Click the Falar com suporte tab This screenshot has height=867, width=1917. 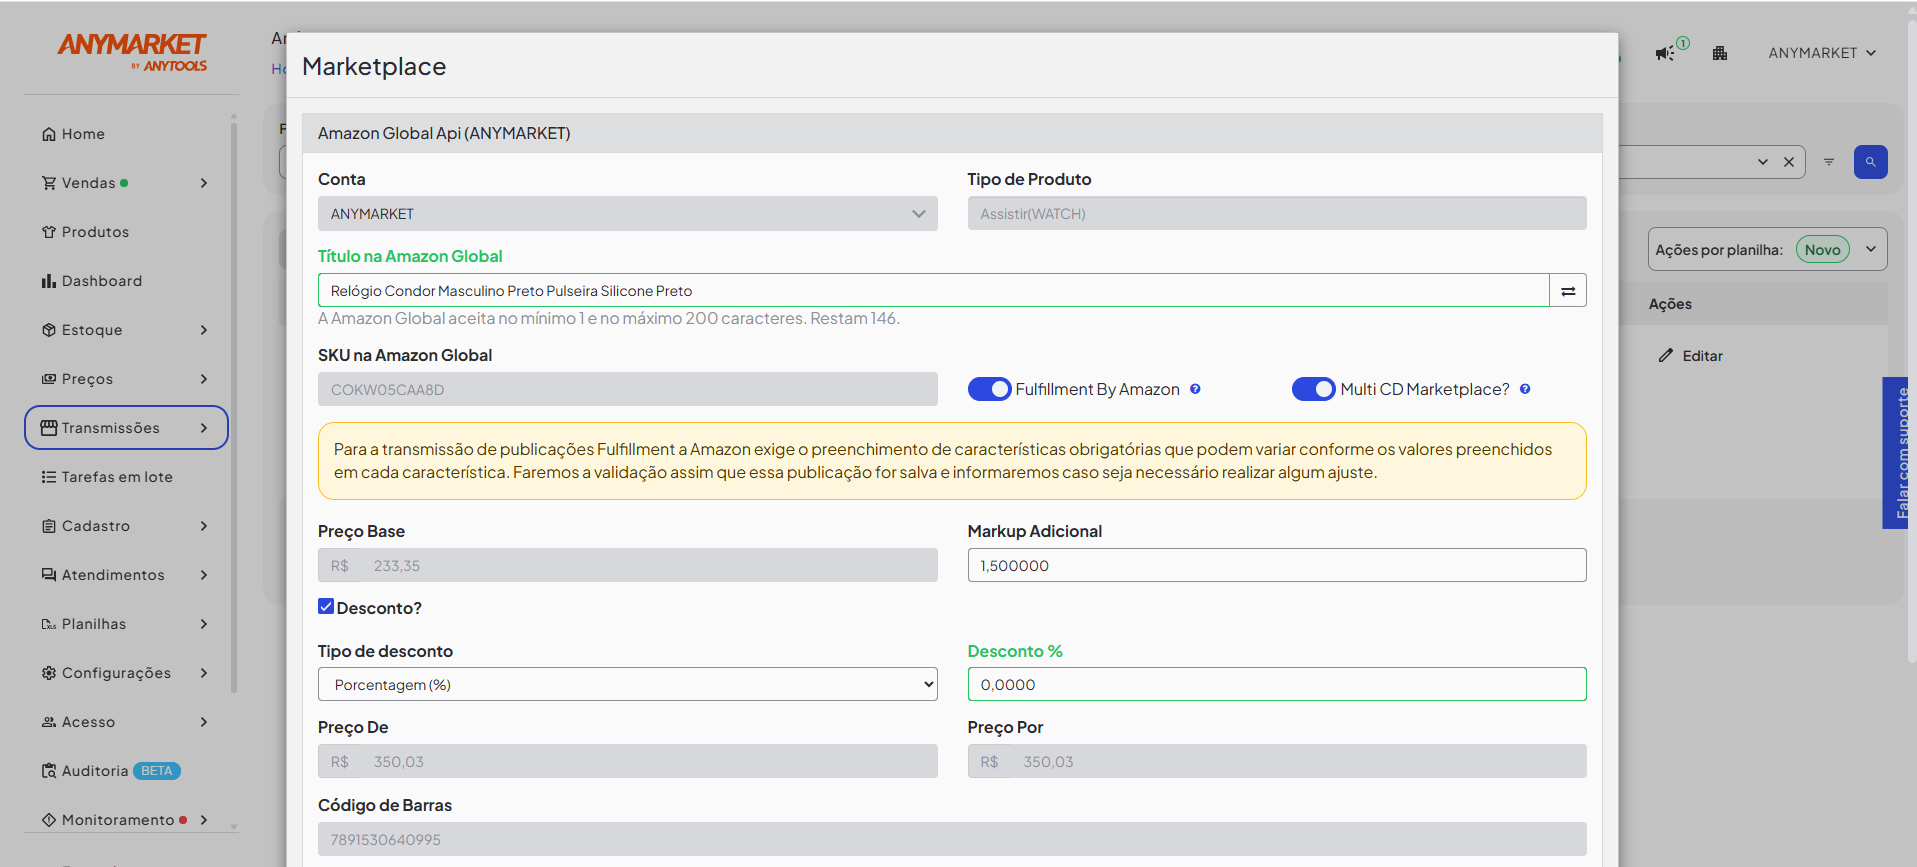click(1898, 453)
